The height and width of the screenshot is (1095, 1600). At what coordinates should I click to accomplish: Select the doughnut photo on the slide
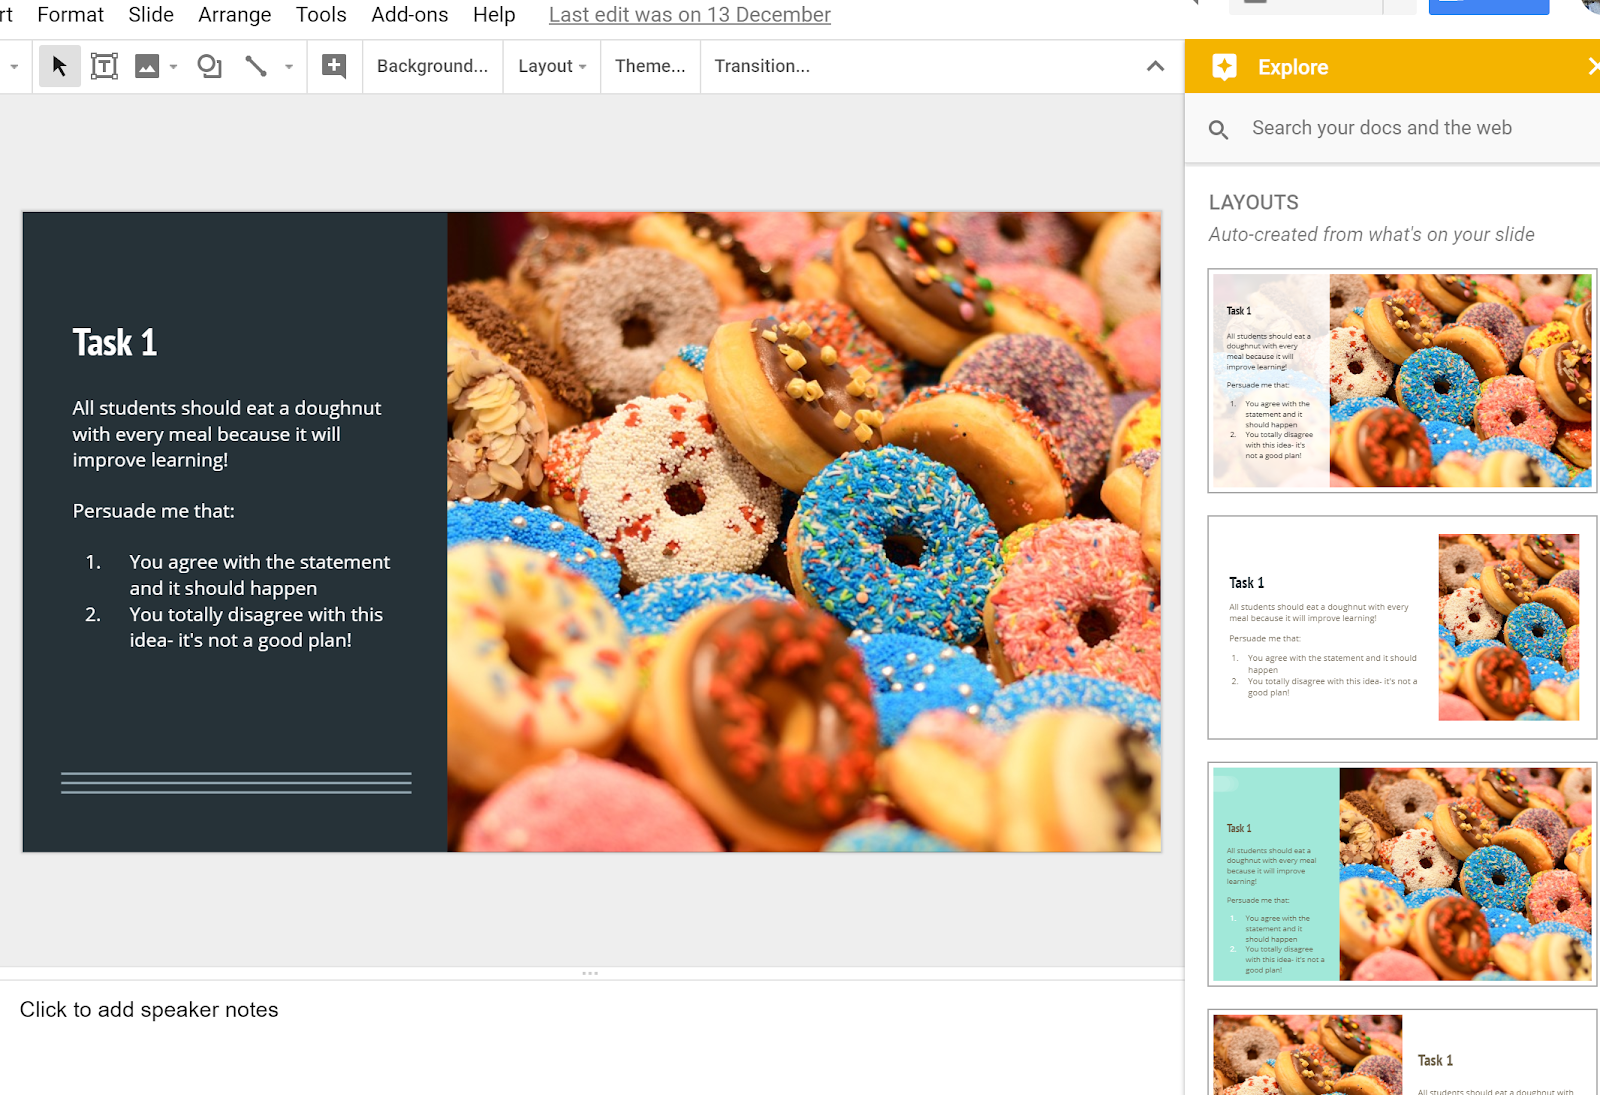click(804, 532)
